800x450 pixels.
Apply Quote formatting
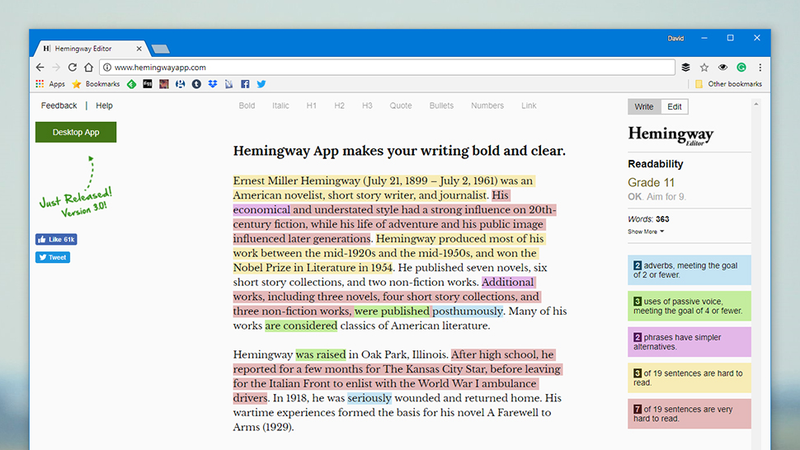[401, 106]
